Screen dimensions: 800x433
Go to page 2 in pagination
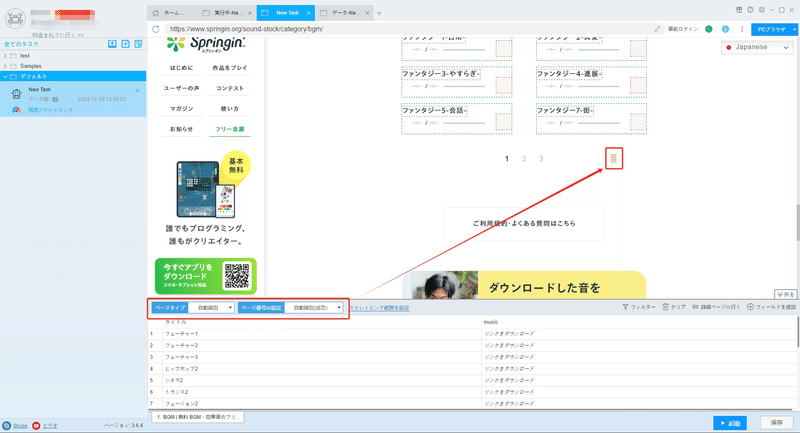(x=523, y=159)
